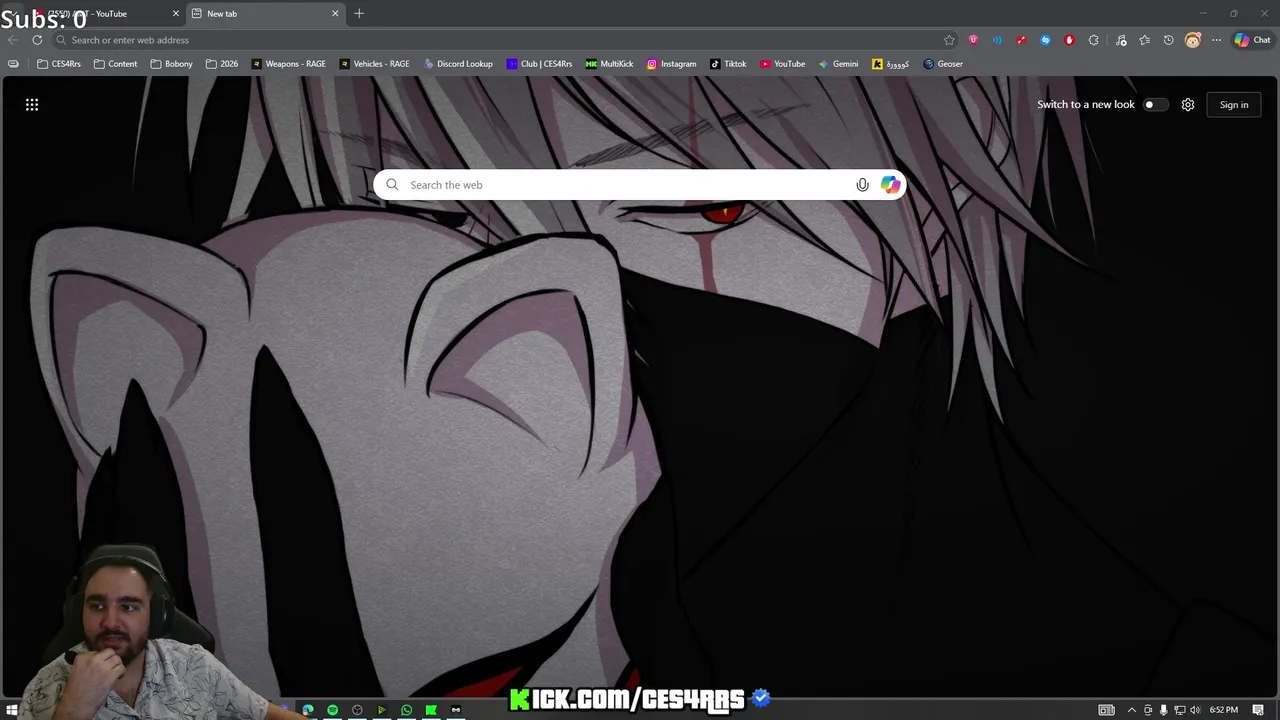The width and height of the screenshot is (1280, 720).
Task: Open a new tab with plus button
Action: pyautogui.click(x=359, y=14)
